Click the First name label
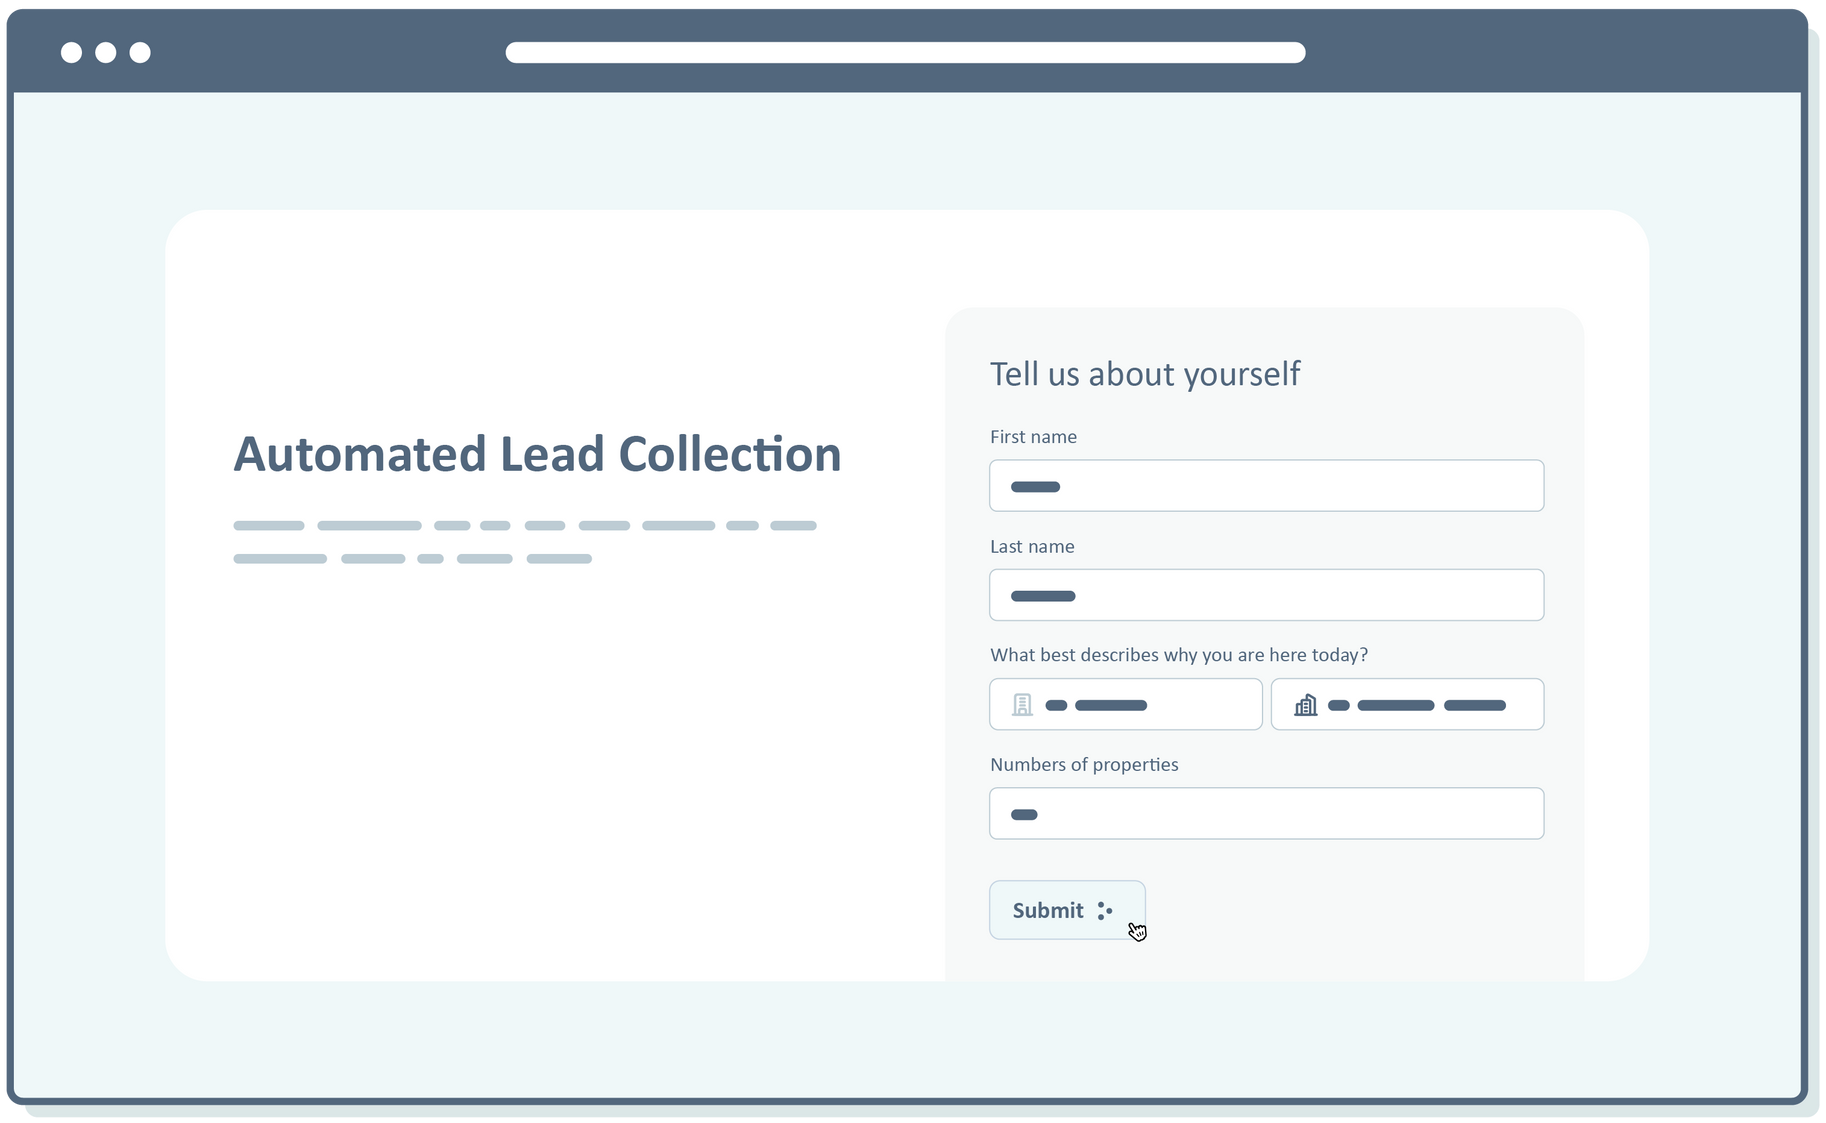1826x1123 pixels. coord(1033,436)
